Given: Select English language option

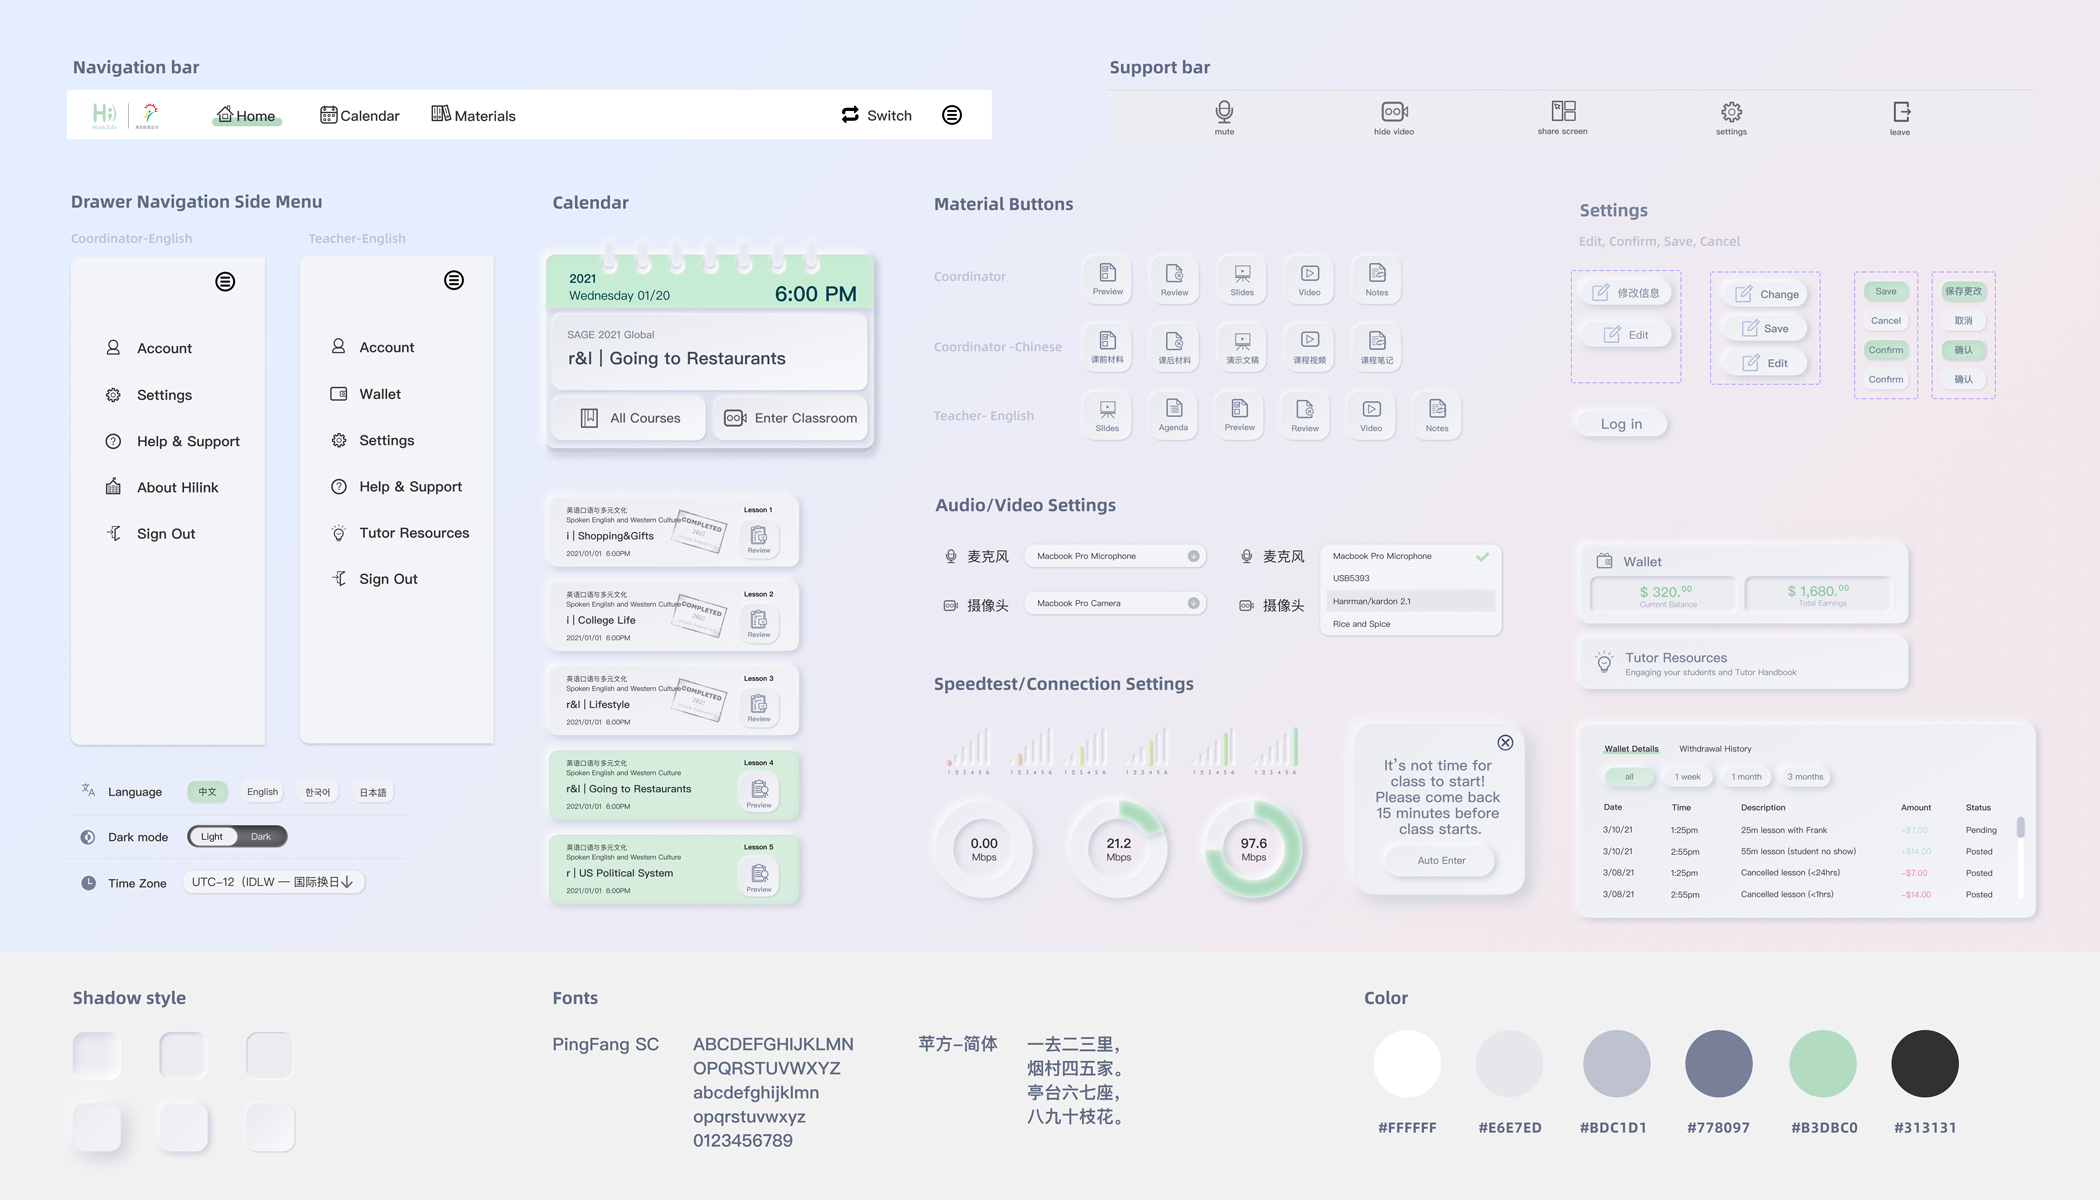Looking at the screenshot, I should point(262,792).
